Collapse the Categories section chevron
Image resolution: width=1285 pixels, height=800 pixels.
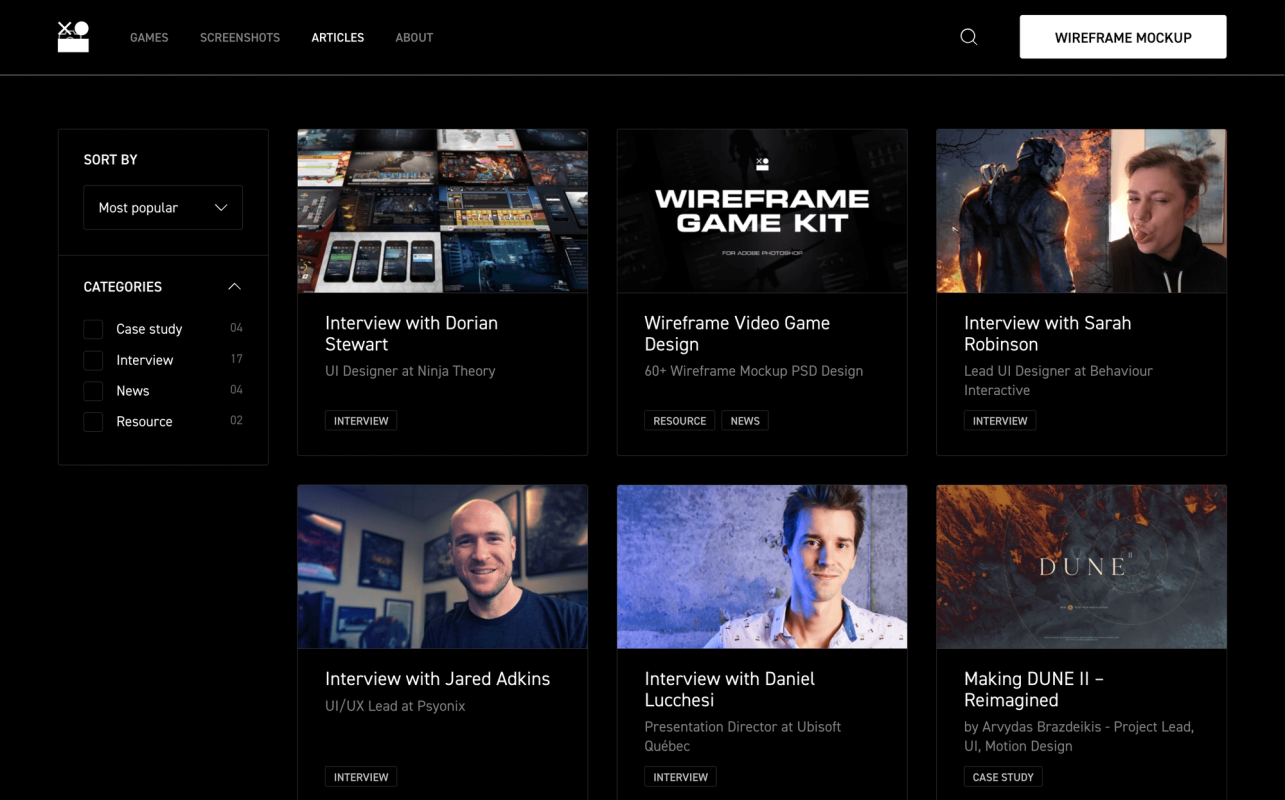click(234, 287)
